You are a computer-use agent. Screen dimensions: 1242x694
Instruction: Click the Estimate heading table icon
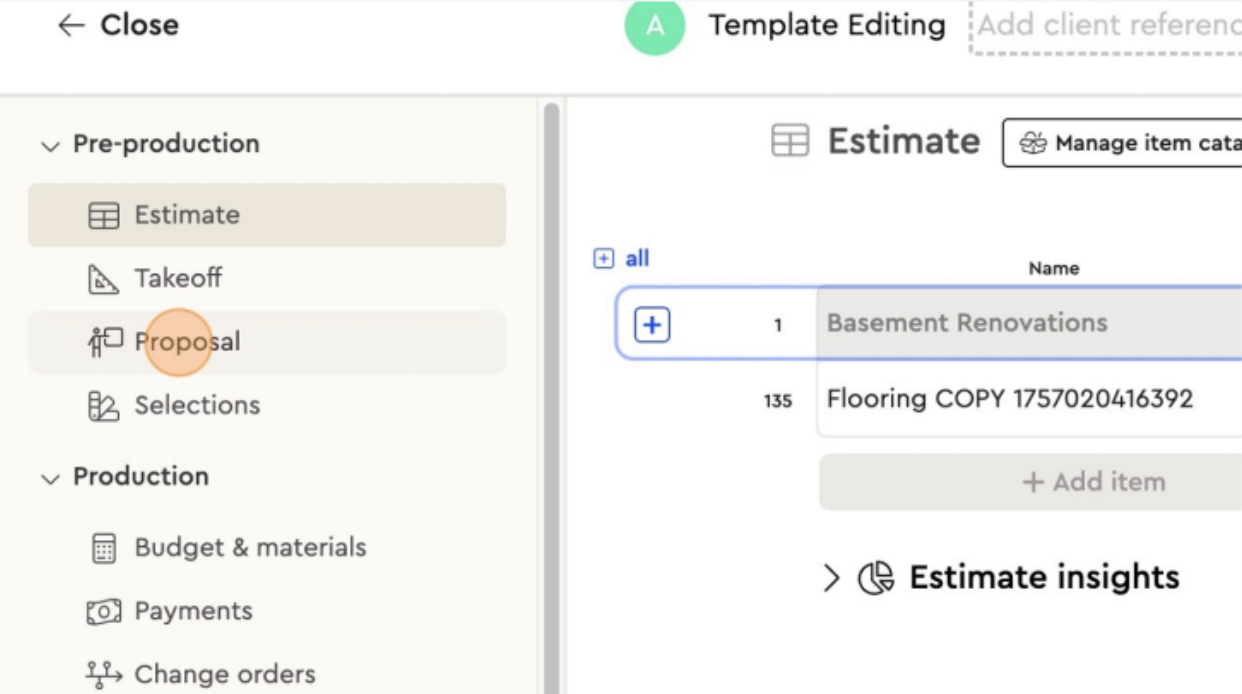[790, 142]
